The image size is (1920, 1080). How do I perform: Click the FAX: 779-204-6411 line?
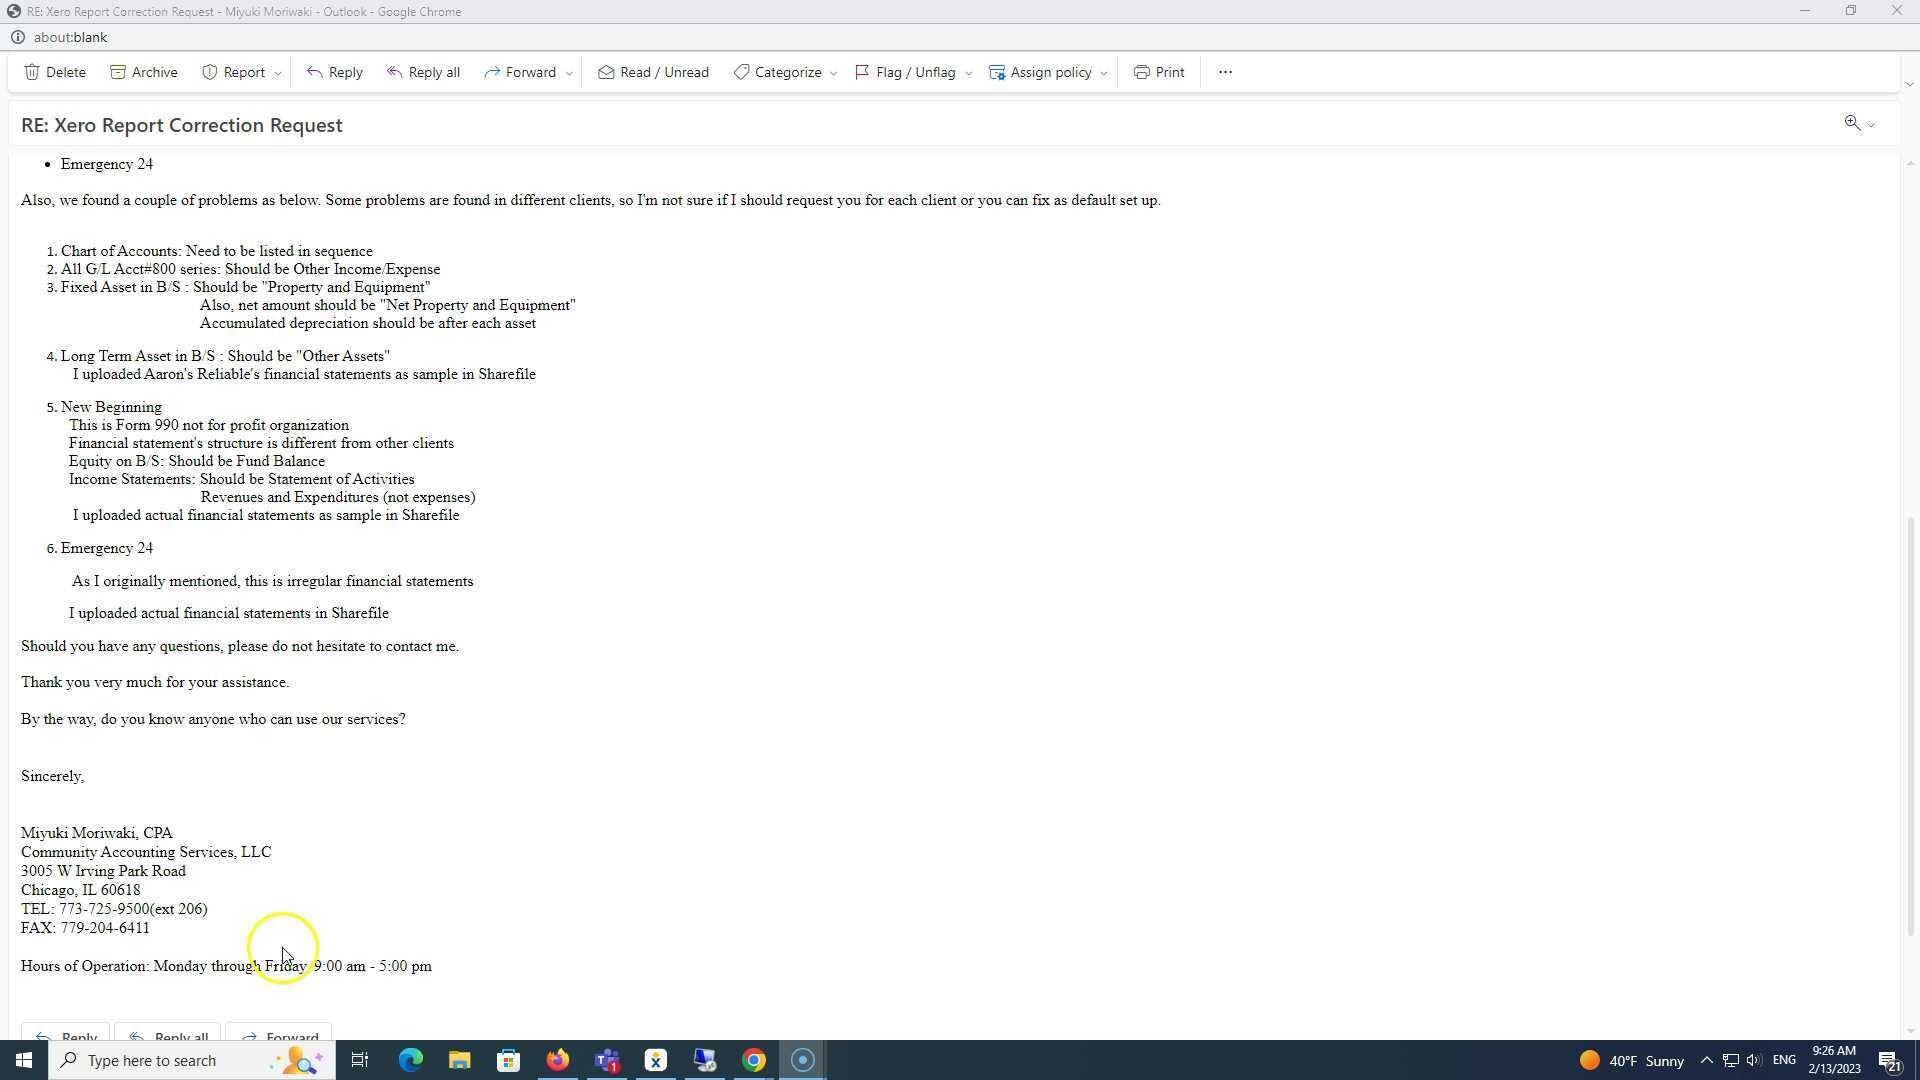85,928
